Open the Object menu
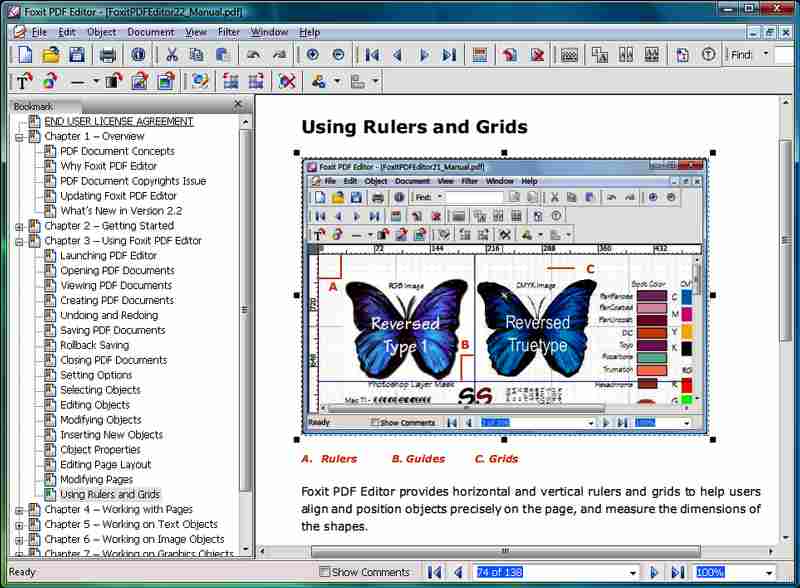Image resolution: width=800 pixels, height=588 pixels. pos(102,32)
